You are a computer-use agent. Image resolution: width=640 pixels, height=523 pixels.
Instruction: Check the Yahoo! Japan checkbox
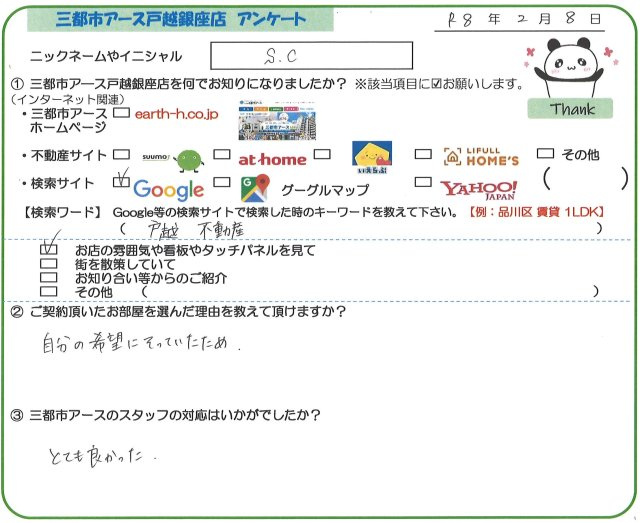click(x=423, y=182)
